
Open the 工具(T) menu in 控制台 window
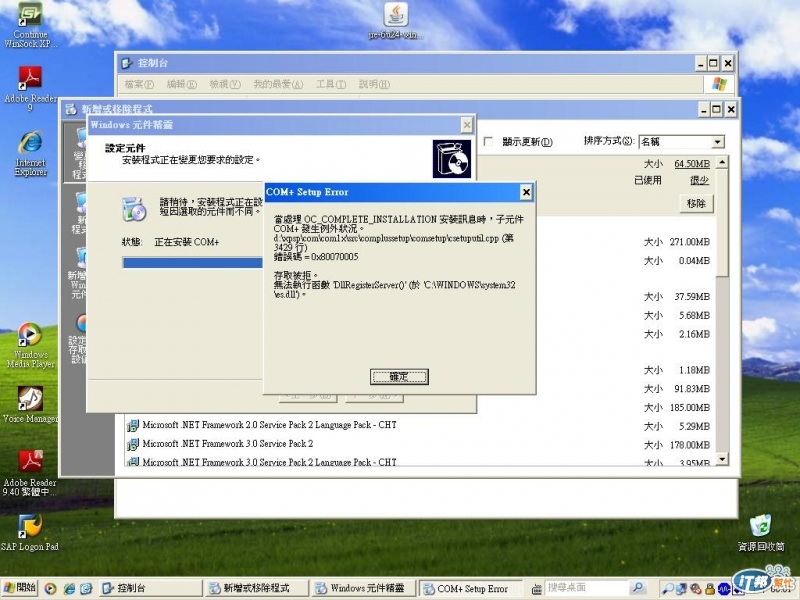tap(331, 84)
